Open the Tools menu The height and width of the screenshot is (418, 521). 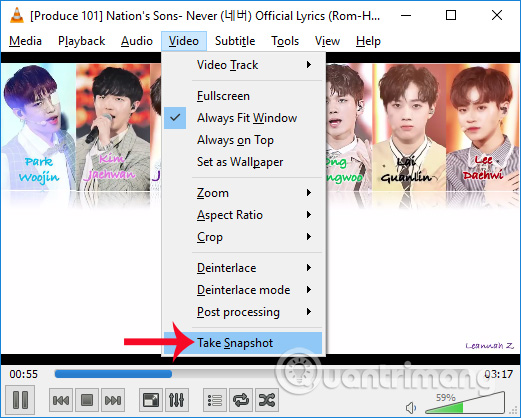pos(285,41)
